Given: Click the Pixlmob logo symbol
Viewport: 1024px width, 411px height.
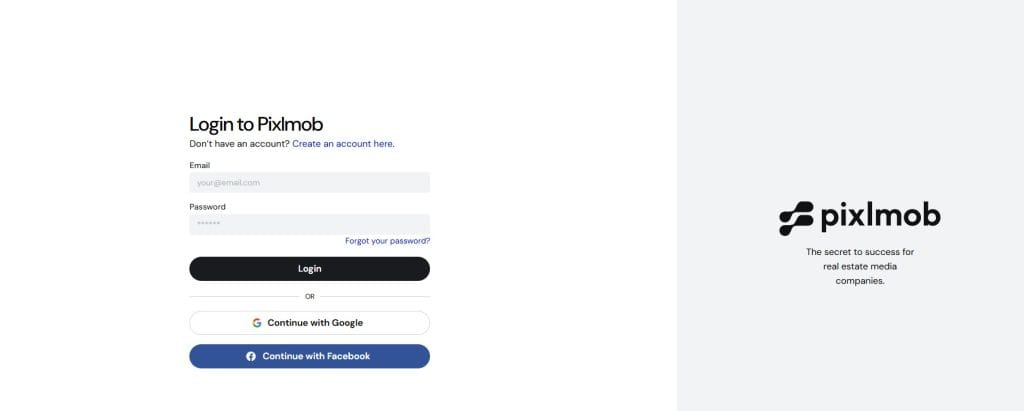Looking at the screenshot, I should point(796,218).
